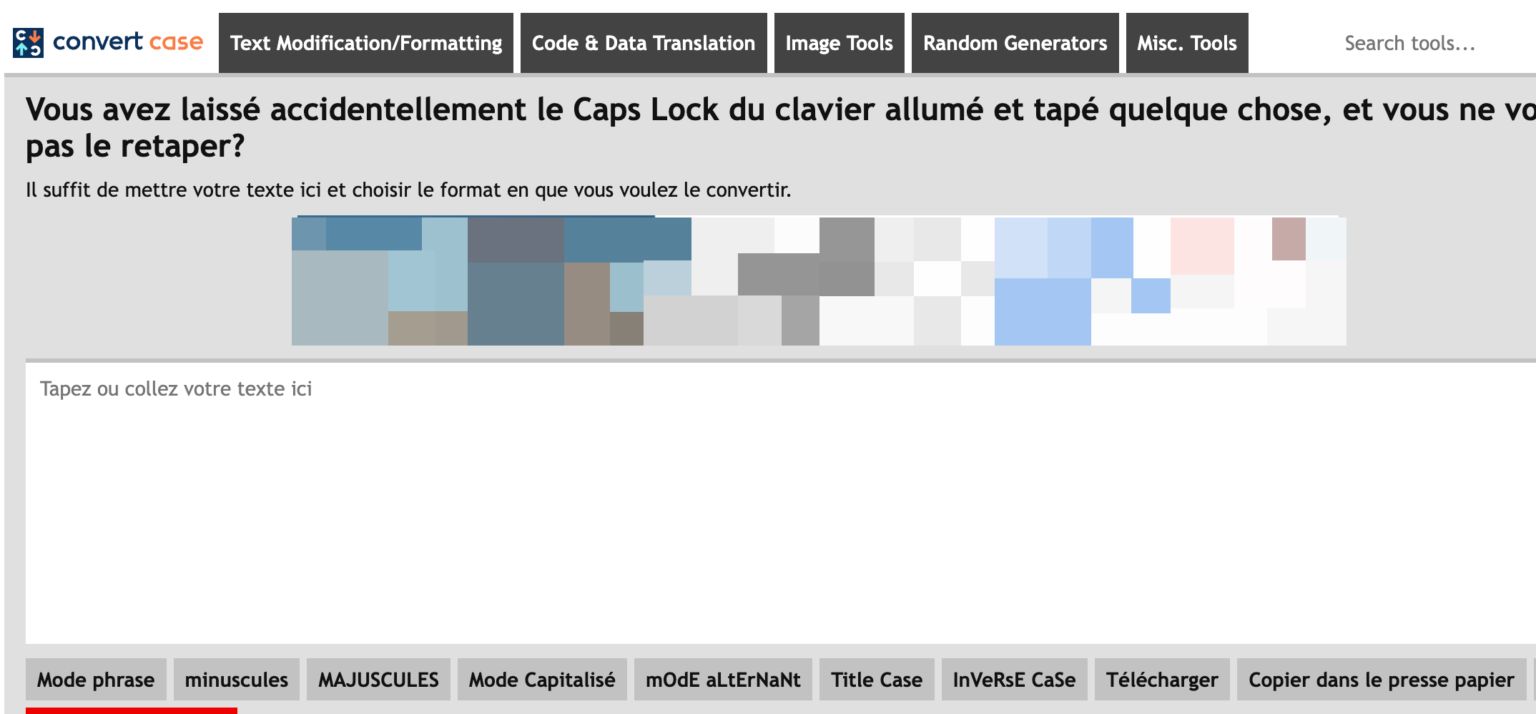Open the Code & Data Translation menu

(x=643, y=43)
